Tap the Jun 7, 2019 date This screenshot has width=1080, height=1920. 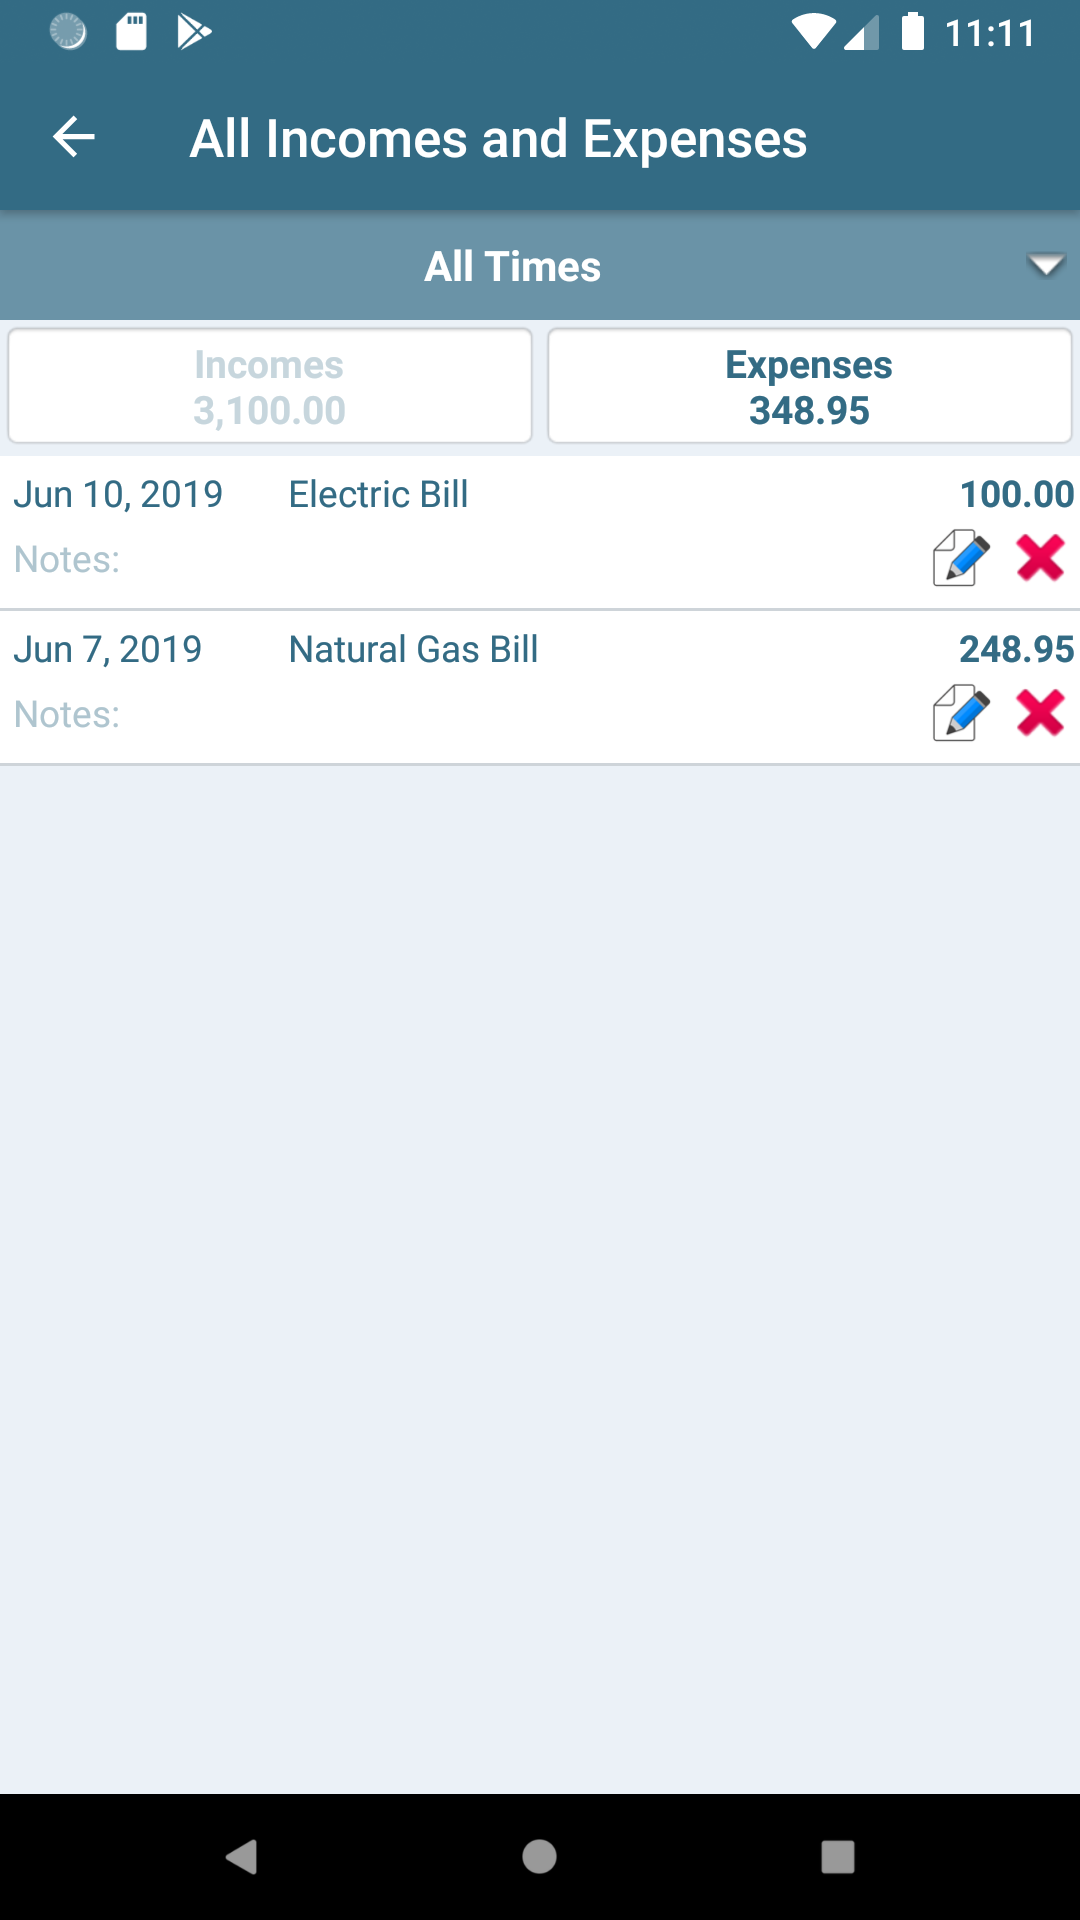point(108,650)
